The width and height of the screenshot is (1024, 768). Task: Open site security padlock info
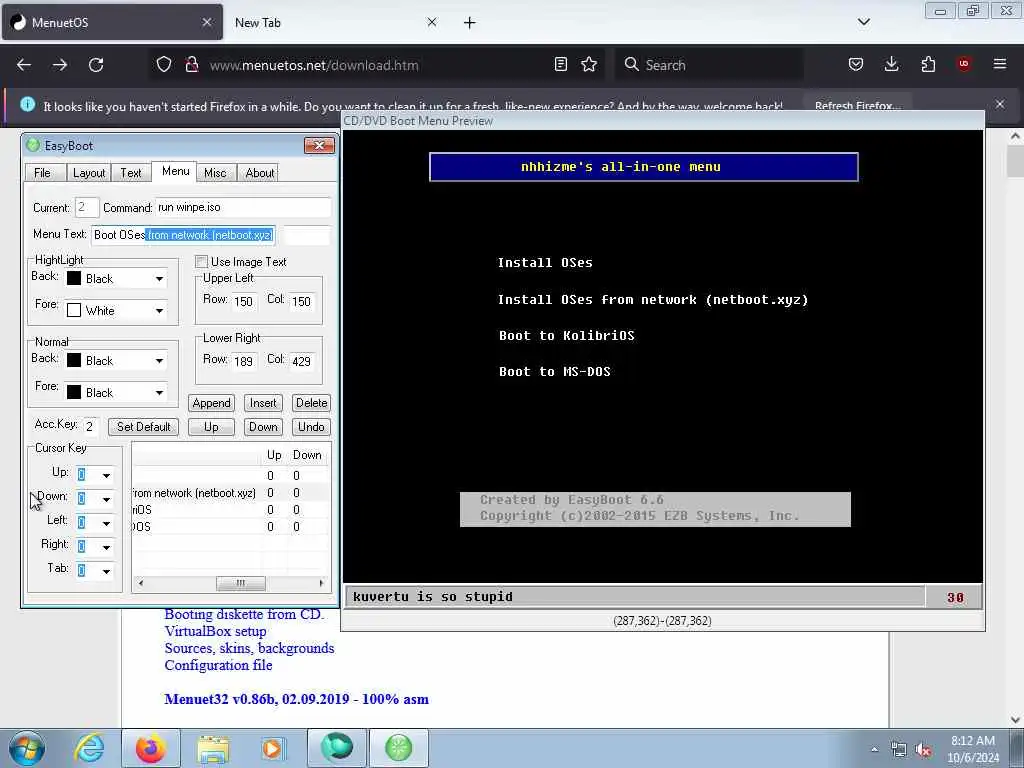click(191, 65)
